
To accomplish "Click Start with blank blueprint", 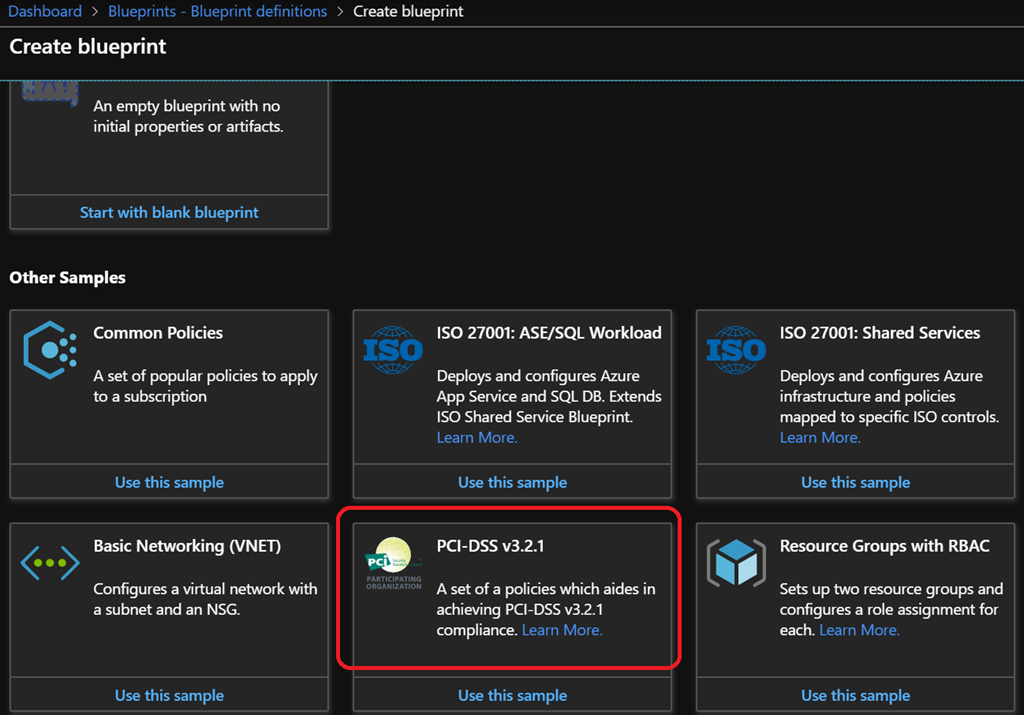I will coord(169,212).
